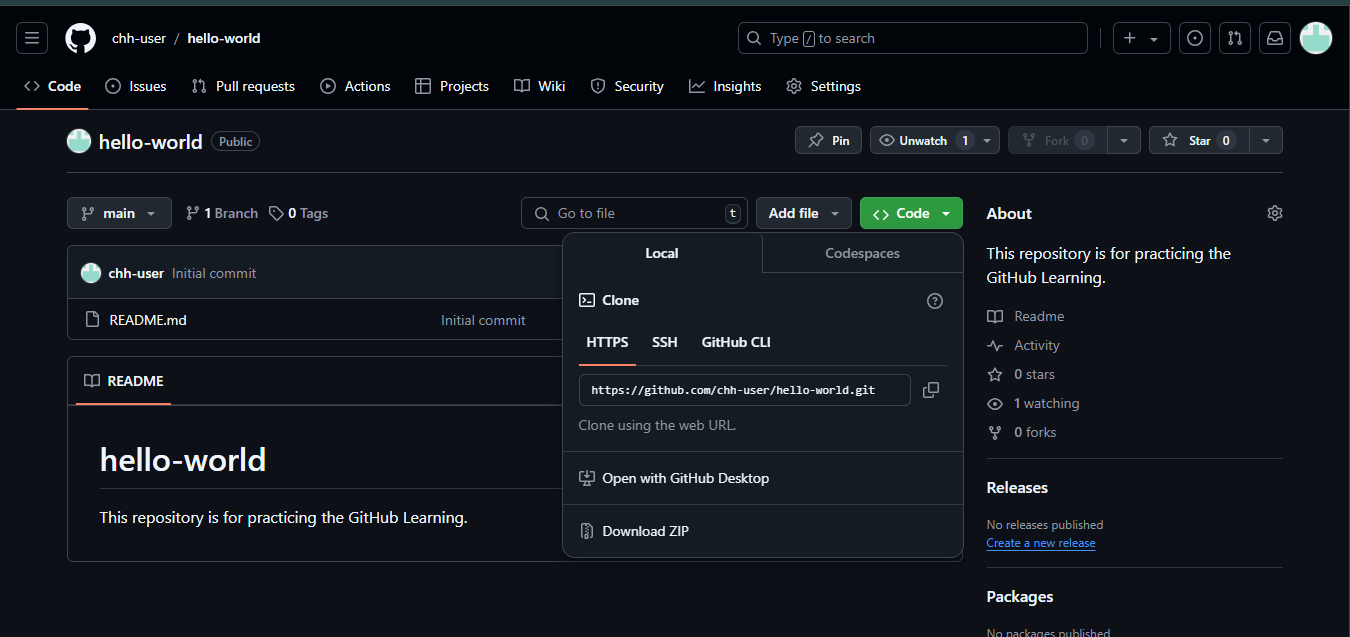The image size is (1350, 637).
Task: Expand the main branch selector dropdown
Action: (x=119, y=213)
